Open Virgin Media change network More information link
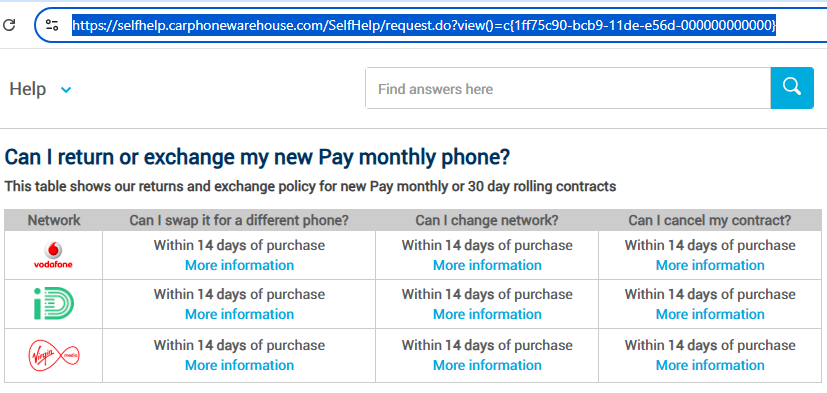The height and width of the screenshot is (393, 827). 487,366
